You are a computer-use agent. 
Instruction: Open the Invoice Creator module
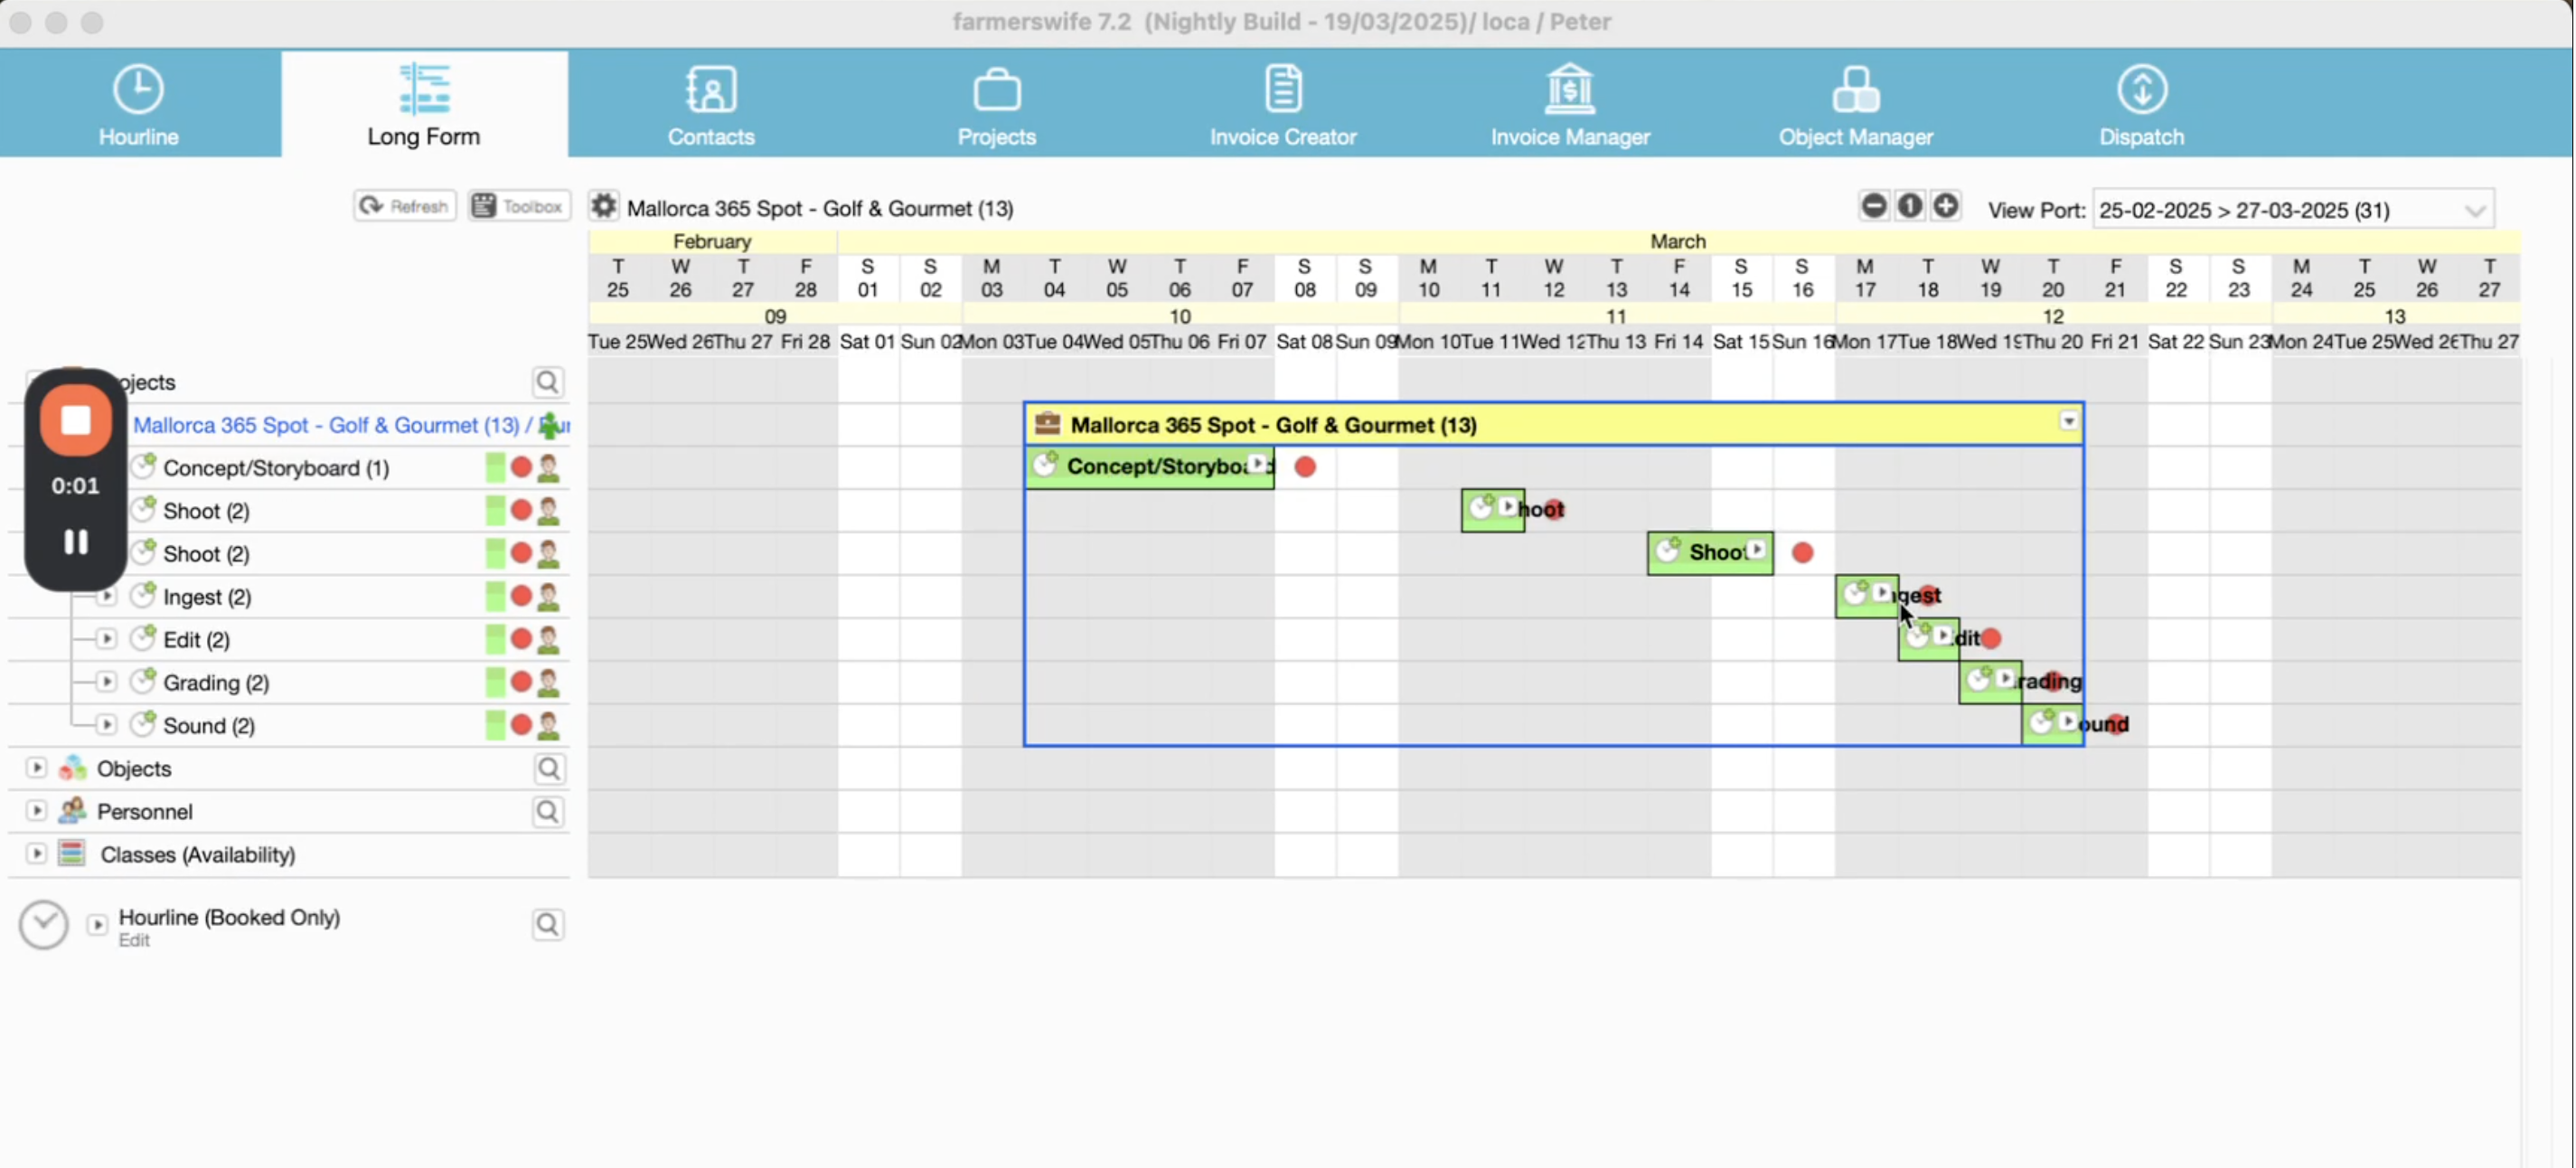click(1282, 105)
